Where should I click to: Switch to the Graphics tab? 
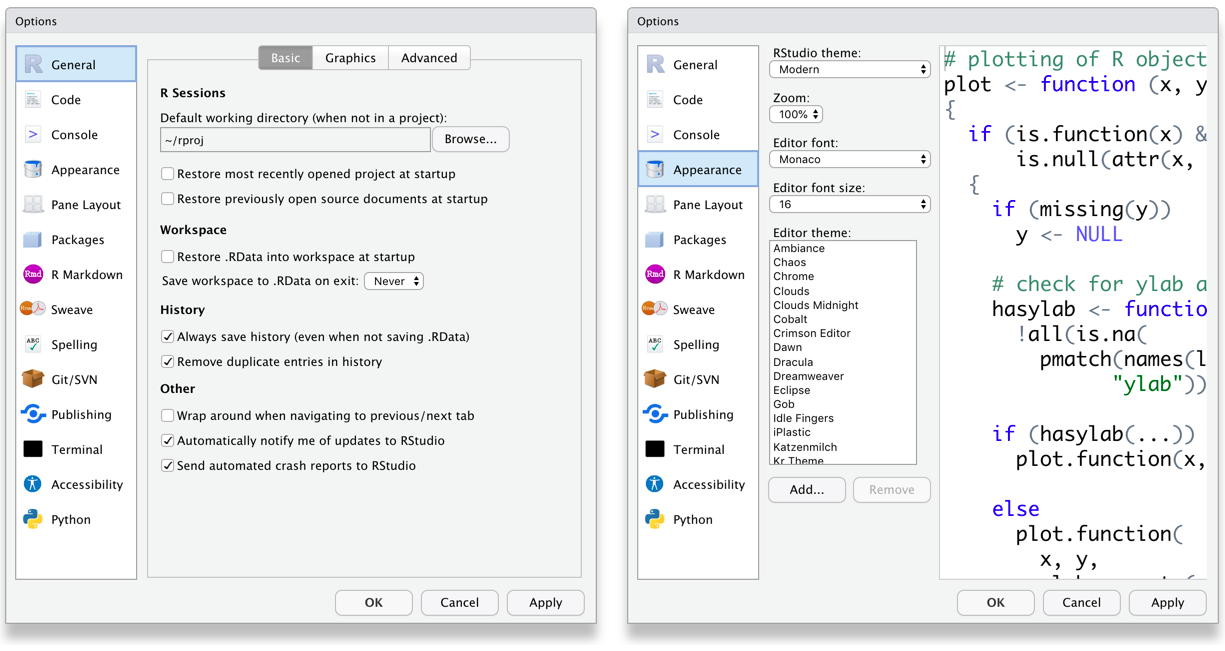[351, 58]
